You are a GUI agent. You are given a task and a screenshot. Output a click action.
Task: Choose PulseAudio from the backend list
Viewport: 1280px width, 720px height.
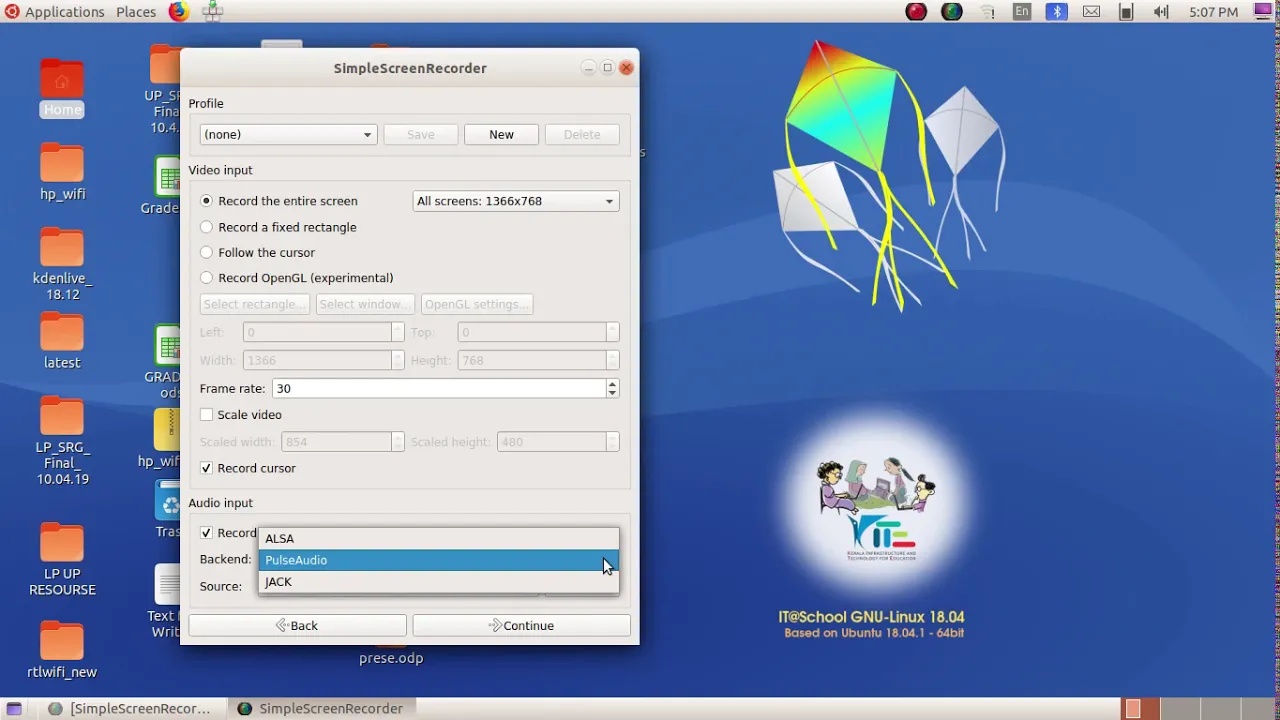439,560
